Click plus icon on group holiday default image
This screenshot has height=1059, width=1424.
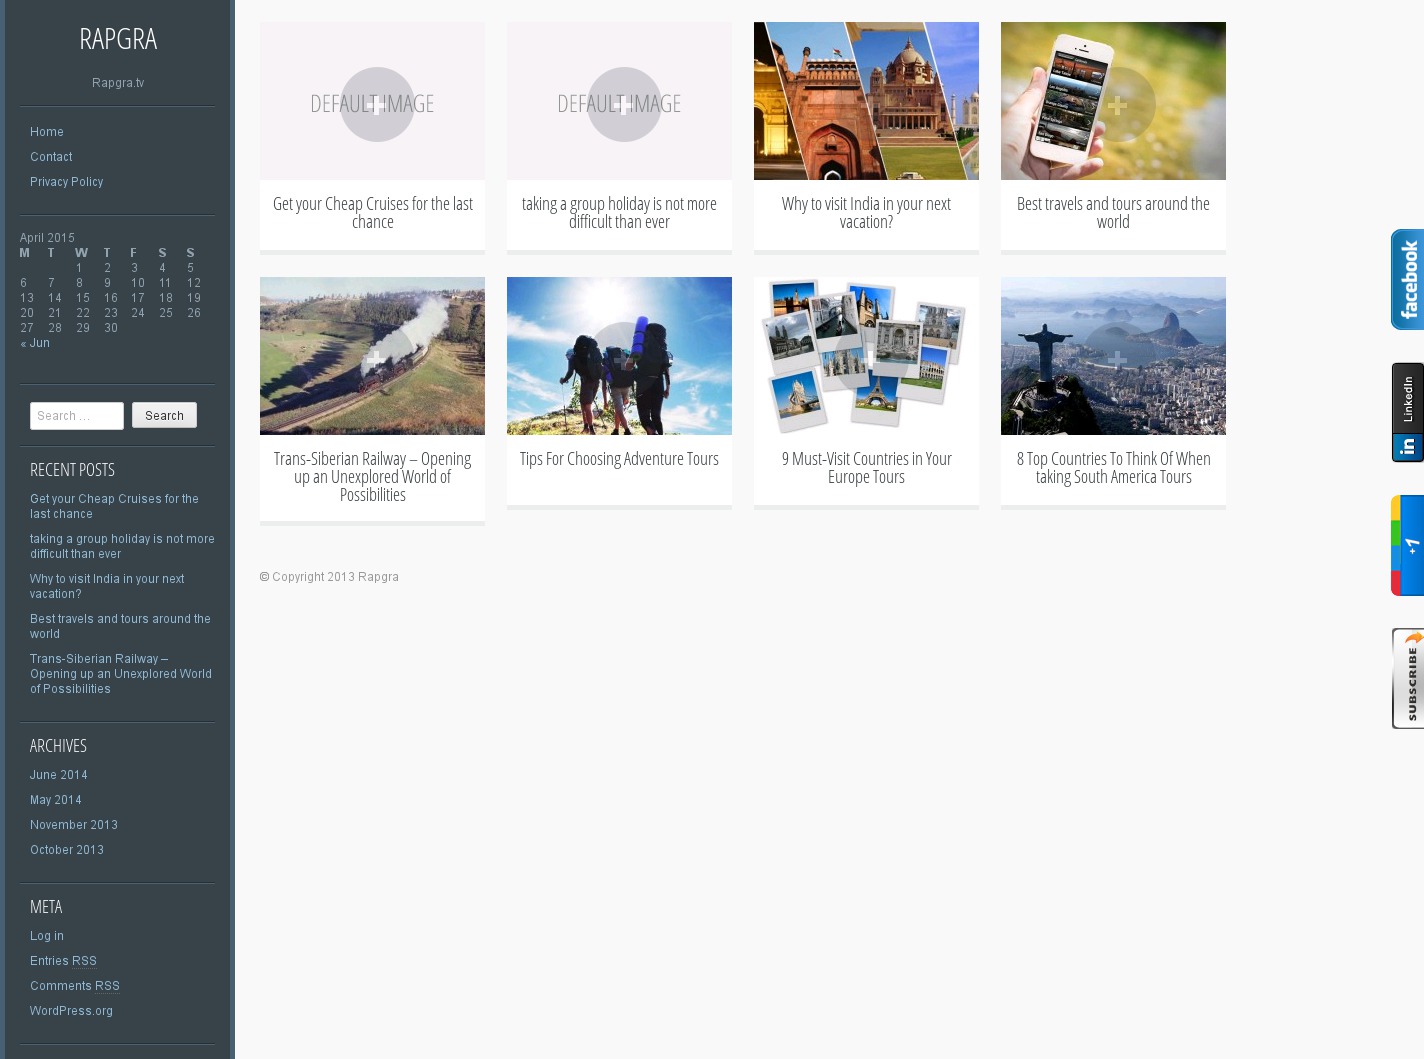(x=624, y=104)
